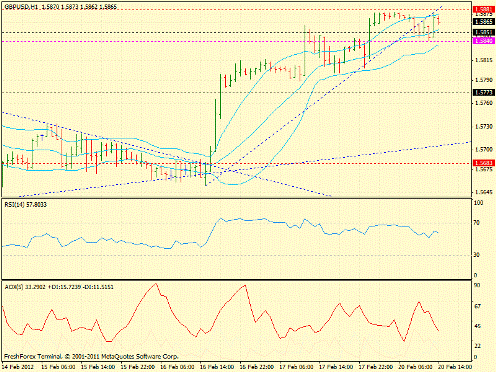Click the 15 Feb 22:00 time label
The height and width of the screenshot is (372, 496).
click(x=138, y=367)
